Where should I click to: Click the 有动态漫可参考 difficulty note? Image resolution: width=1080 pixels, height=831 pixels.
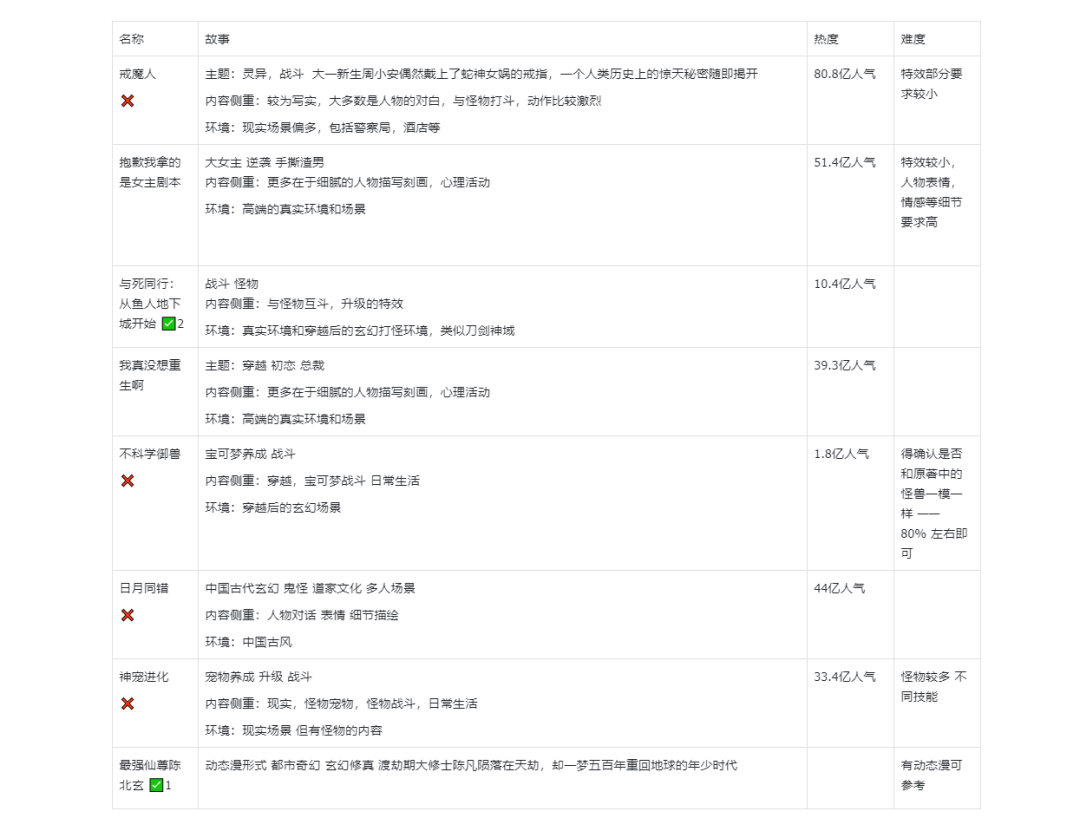(932, 775)
